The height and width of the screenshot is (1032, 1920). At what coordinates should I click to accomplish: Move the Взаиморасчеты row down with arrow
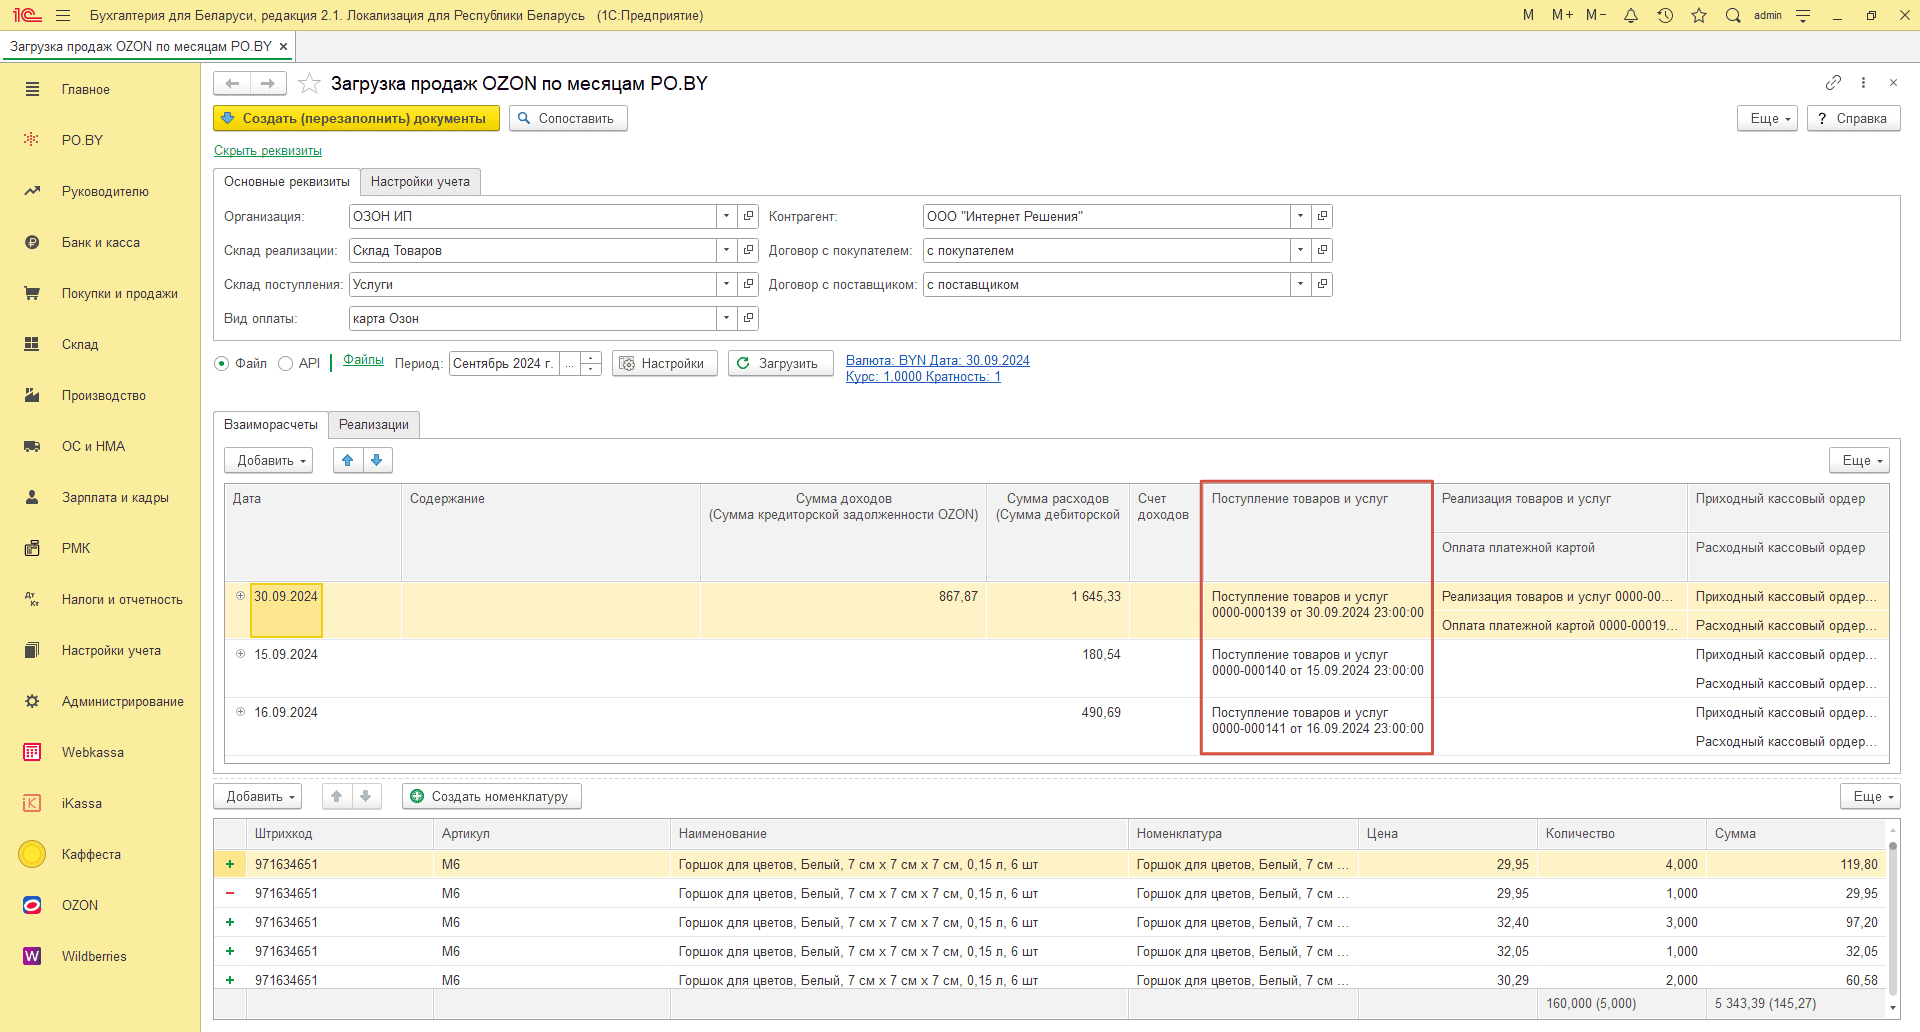pos(377,460)
